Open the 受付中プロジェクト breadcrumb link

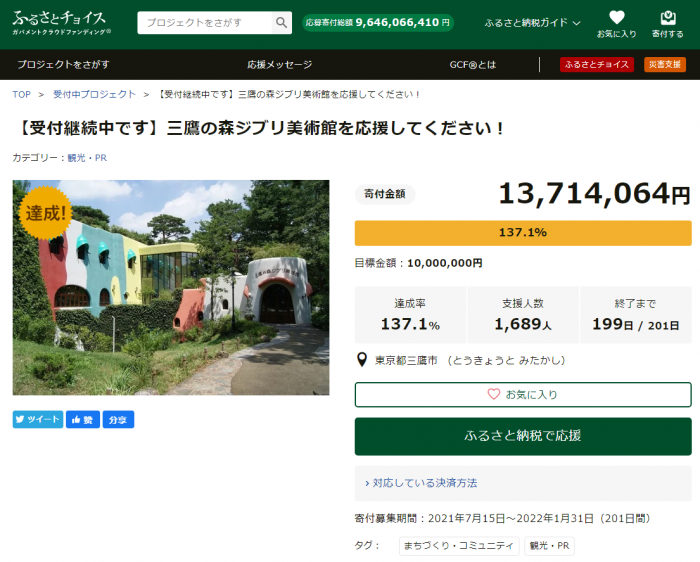(x=94, y=94)
